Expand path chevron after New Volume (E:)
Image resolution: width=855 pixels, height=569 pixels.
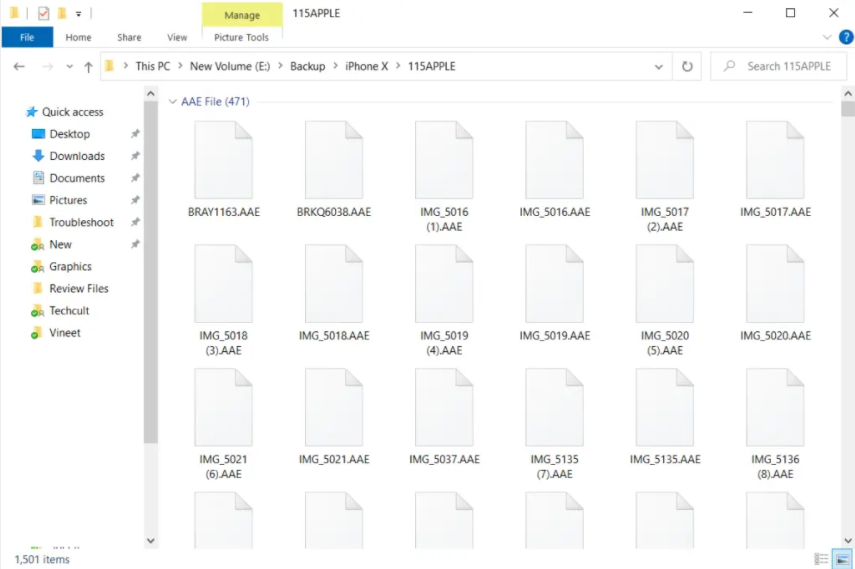pos(280,66)
